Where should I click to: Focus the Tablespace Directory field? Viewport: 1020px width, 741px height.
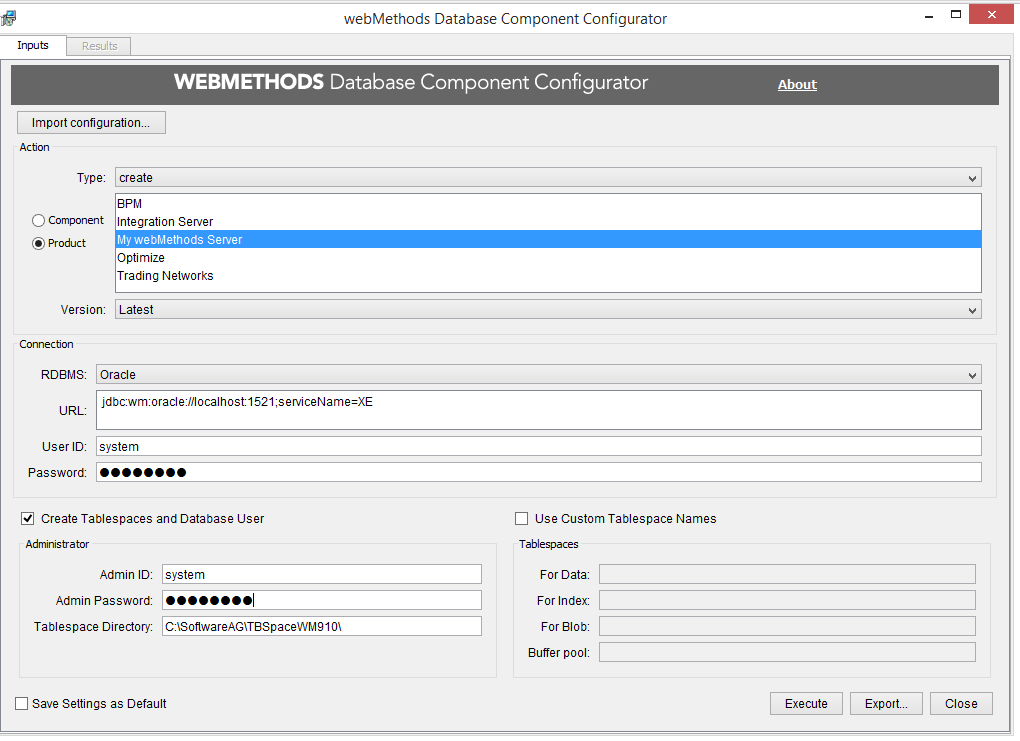tap(321, 627)
